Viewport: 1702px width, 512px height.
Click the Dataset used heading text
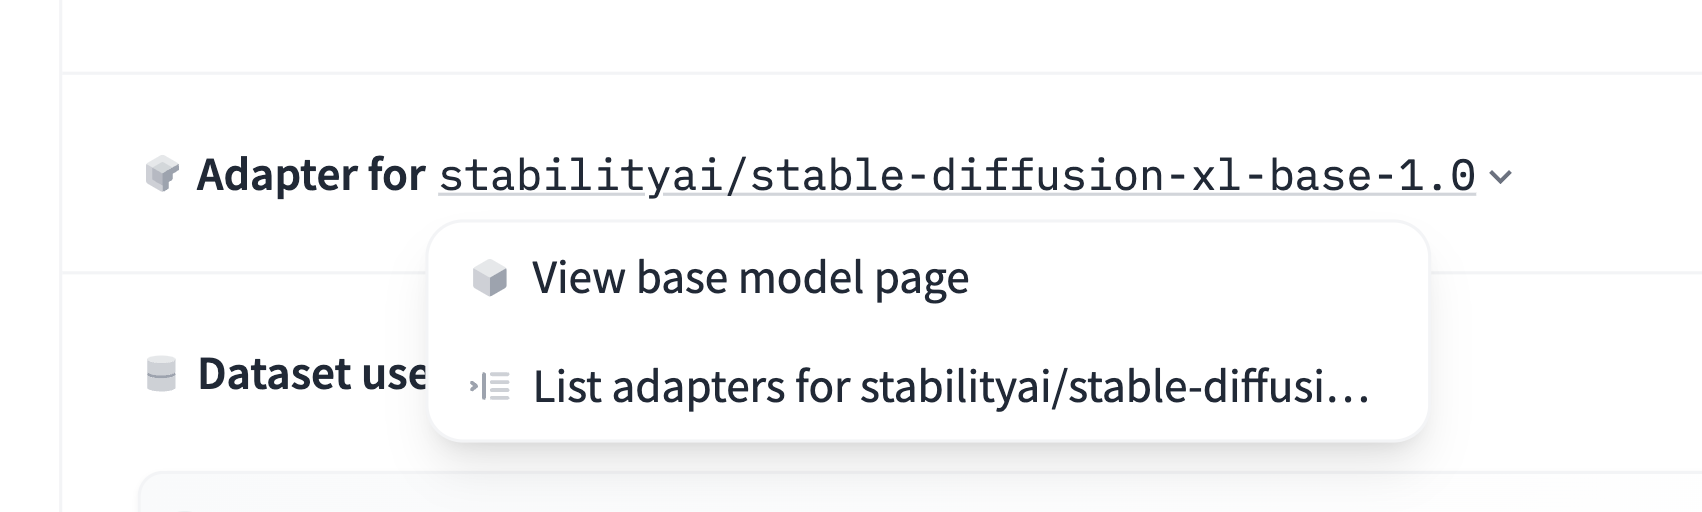(x=312, y=374)
